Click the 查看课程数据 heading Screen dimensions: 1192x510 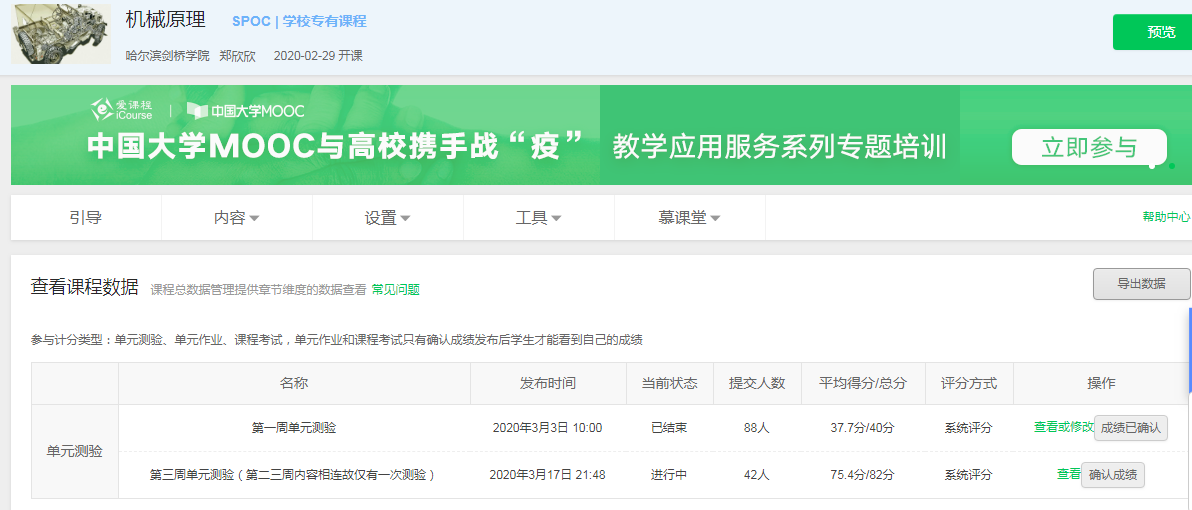click(x=84, y=287)
